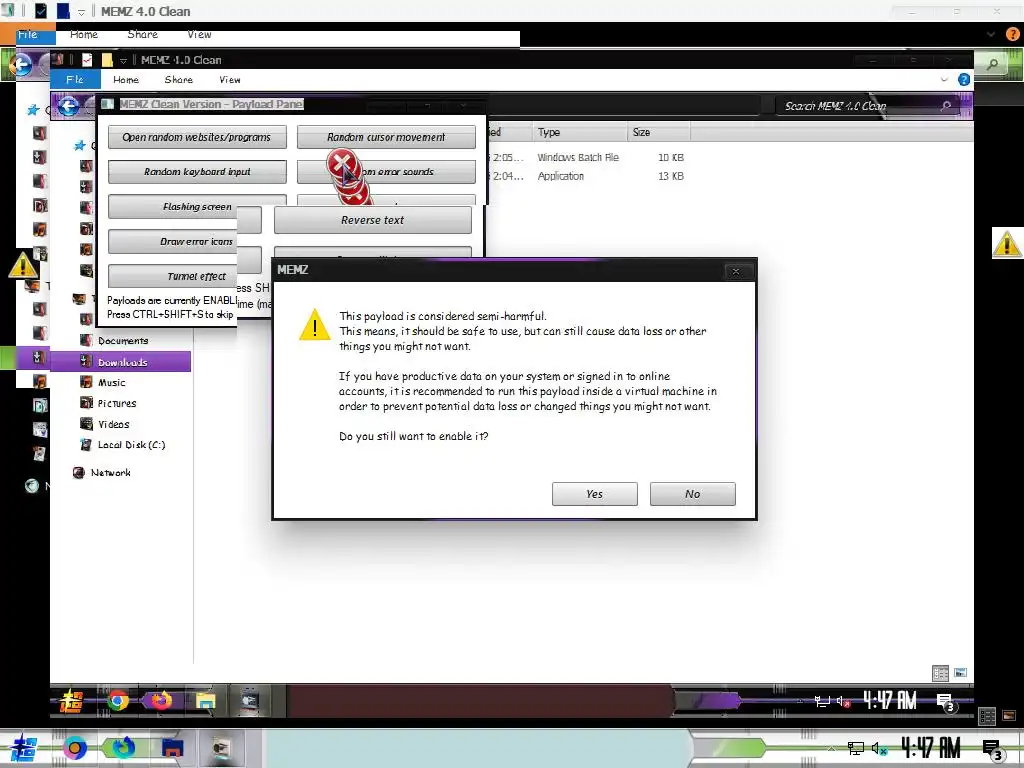Open File tab in outer MEMZ window
1024x768 pixels.
click(27, 35)
